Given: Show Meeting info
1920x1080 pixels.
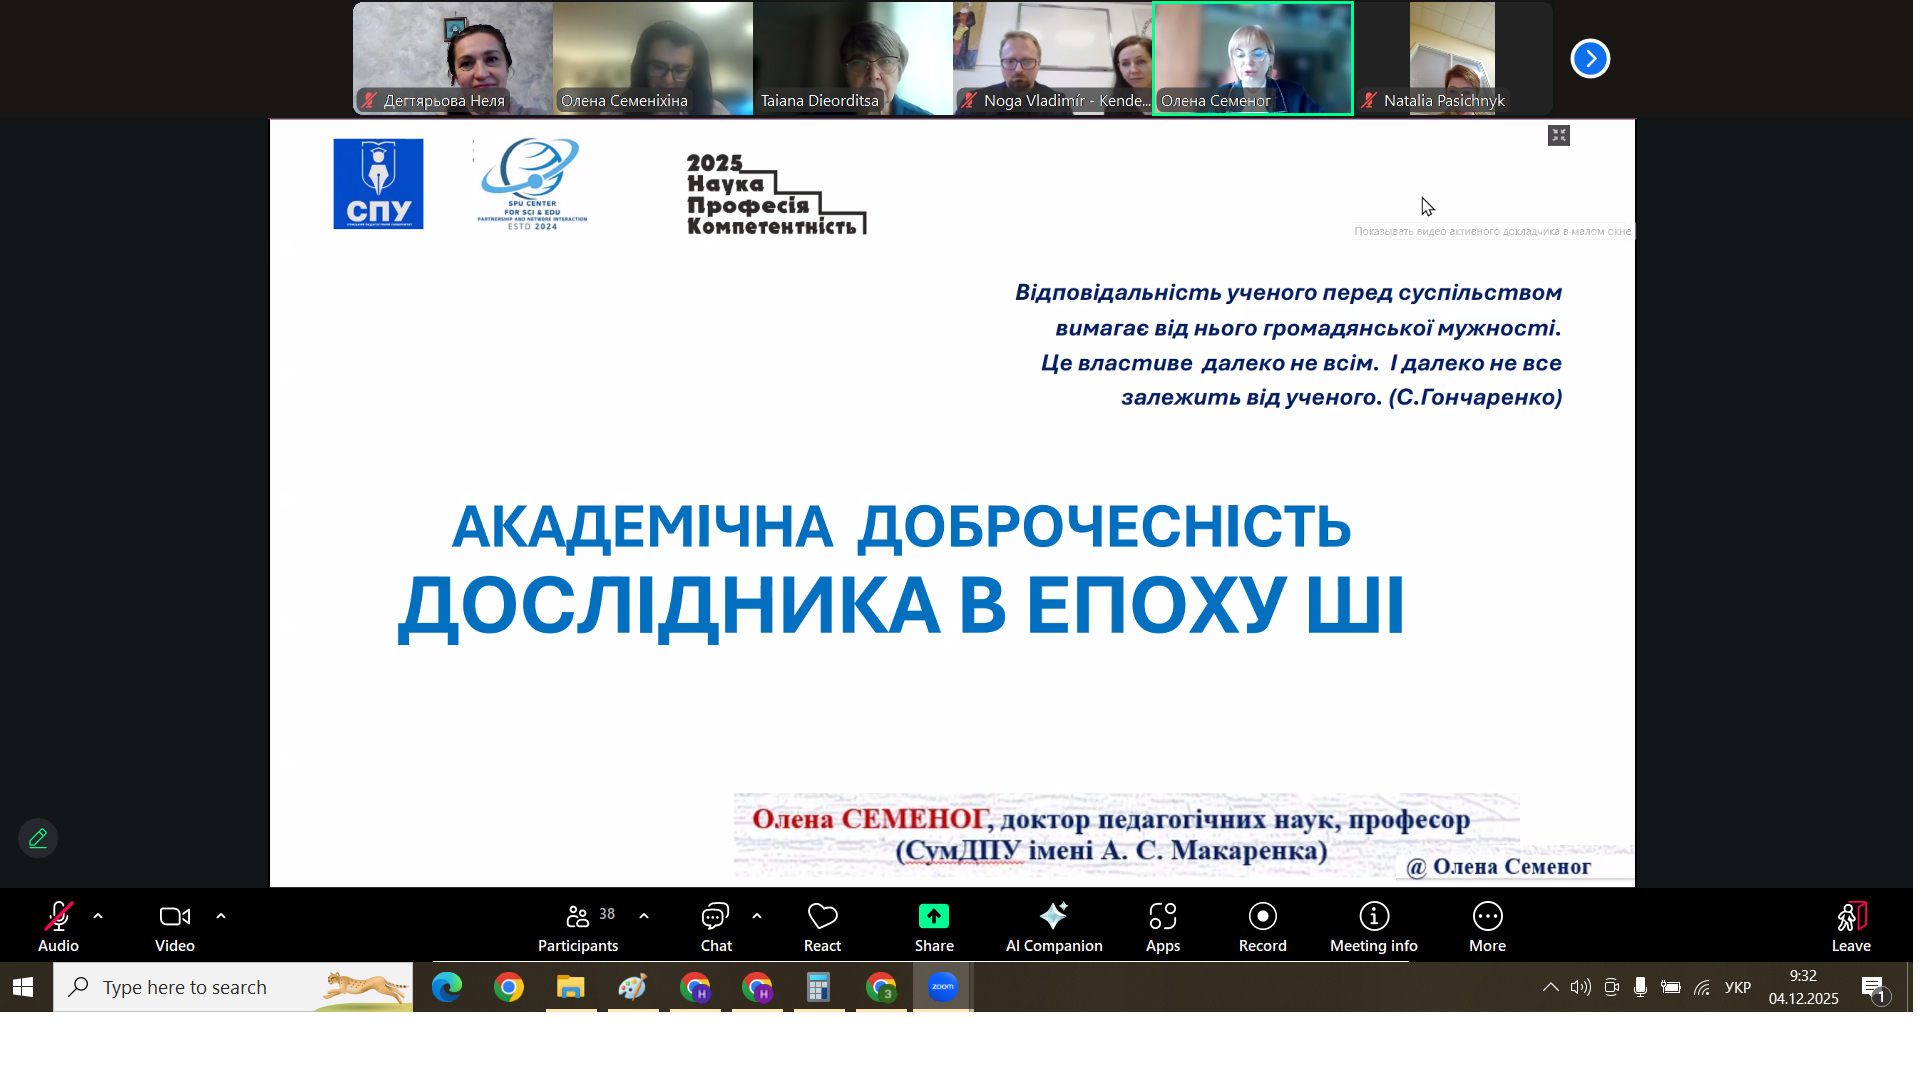Looking at the screenshot, I should click(1372, 925).
